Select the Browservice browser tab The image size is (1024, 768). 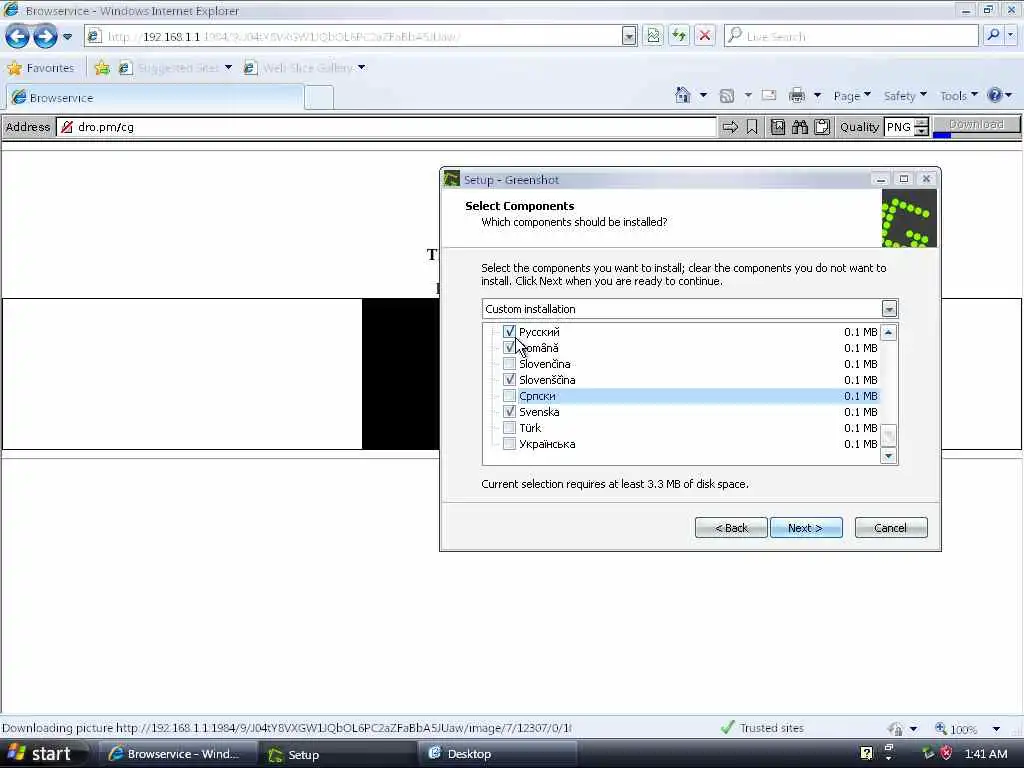[x=155, y=97]
